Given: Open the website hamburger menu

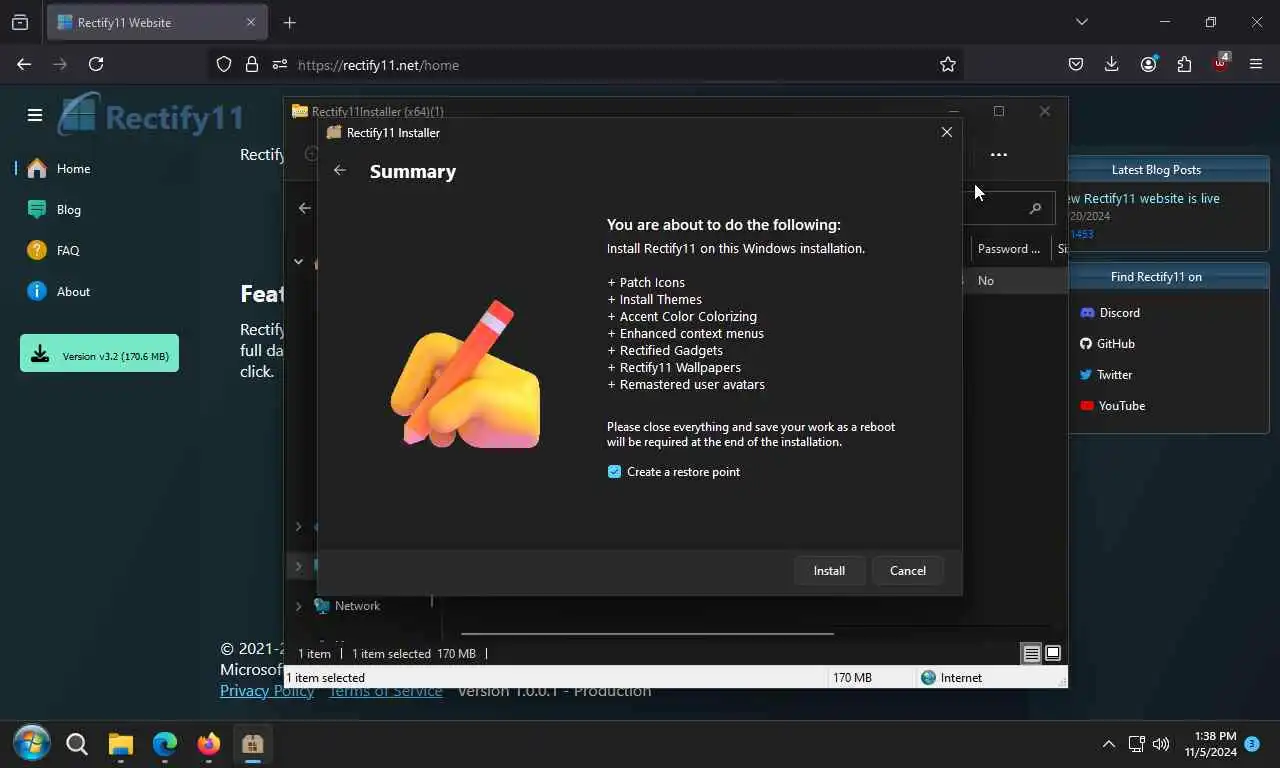Looking at the screenshot, I should pos(35,115).
